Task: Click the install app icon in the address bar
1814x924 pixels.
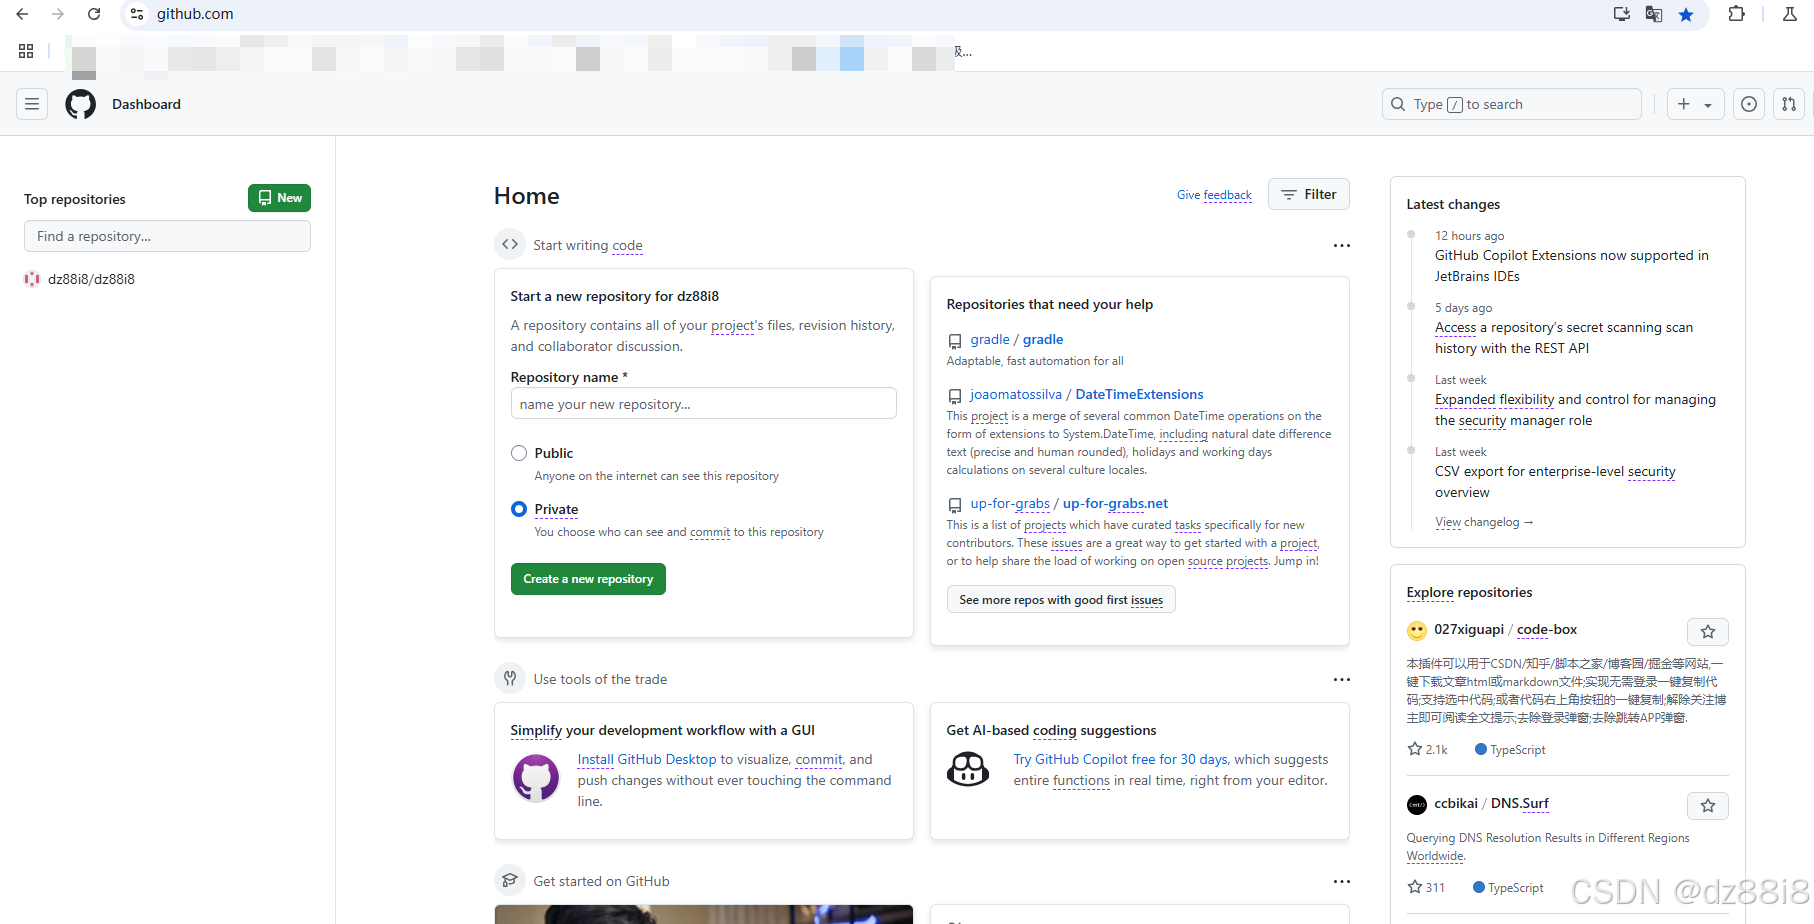Action: 1622,14
